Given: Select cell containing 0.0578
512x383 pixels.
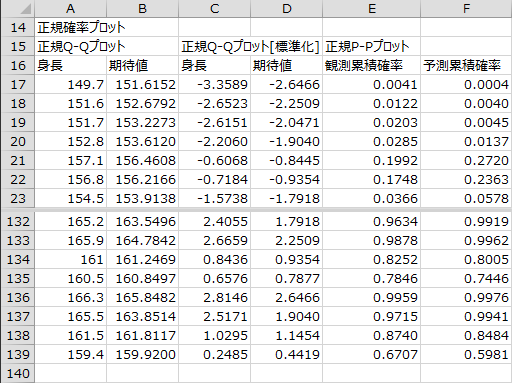Looking at the screenshot, I should pyautogui.click(x=466, y=198).
